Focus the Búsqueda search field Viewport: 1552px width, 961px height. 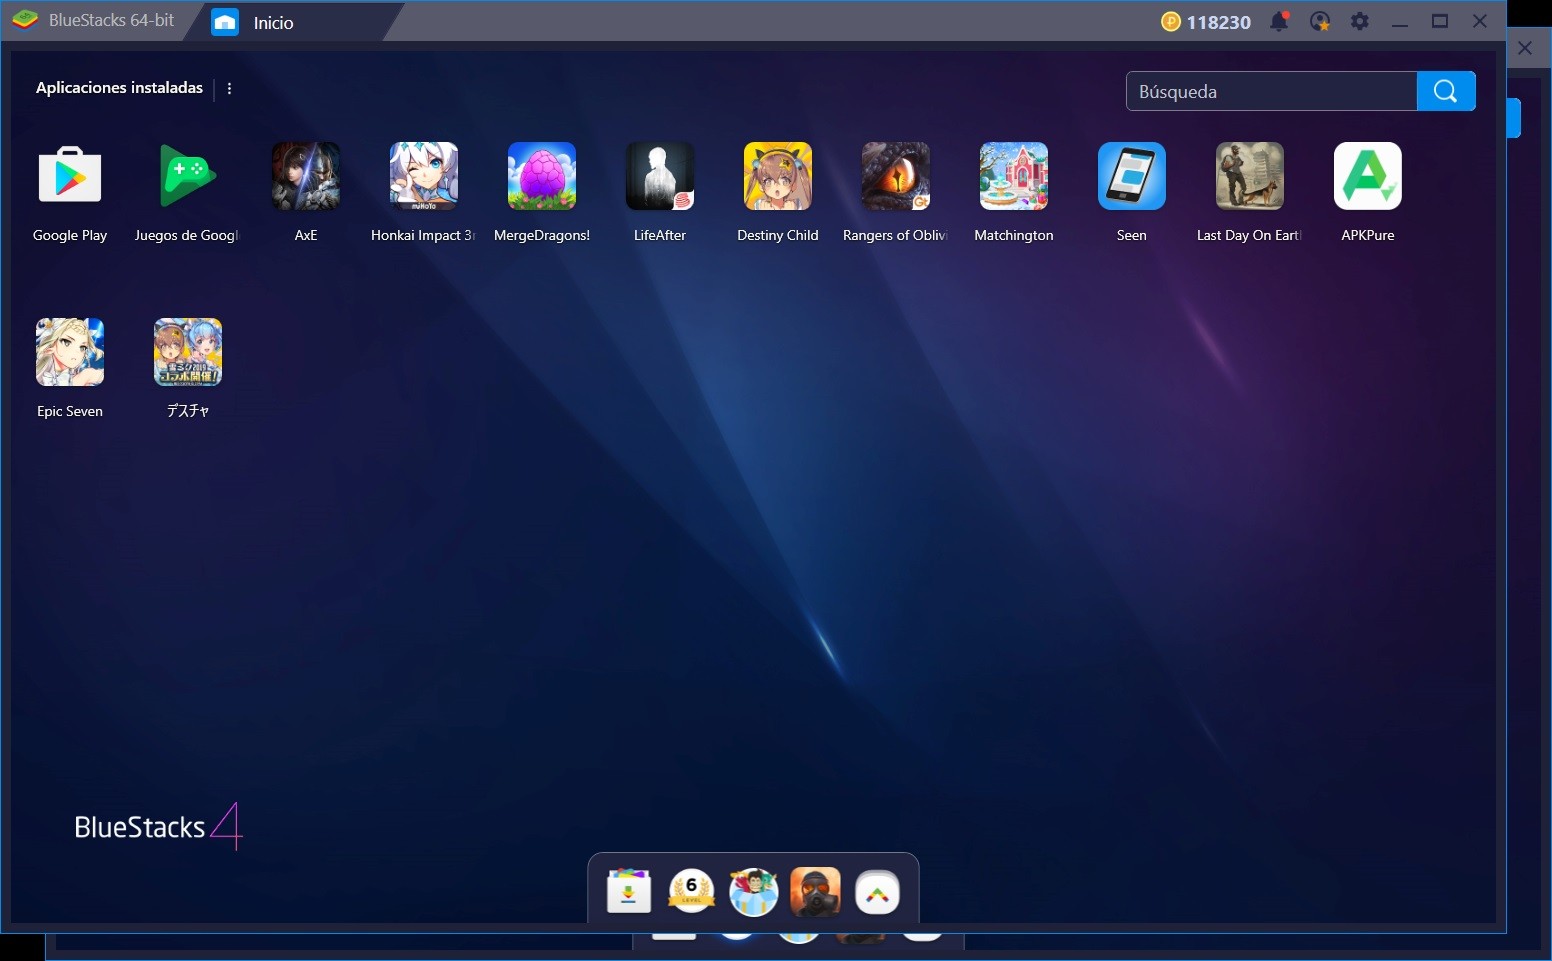(1272, 91)
